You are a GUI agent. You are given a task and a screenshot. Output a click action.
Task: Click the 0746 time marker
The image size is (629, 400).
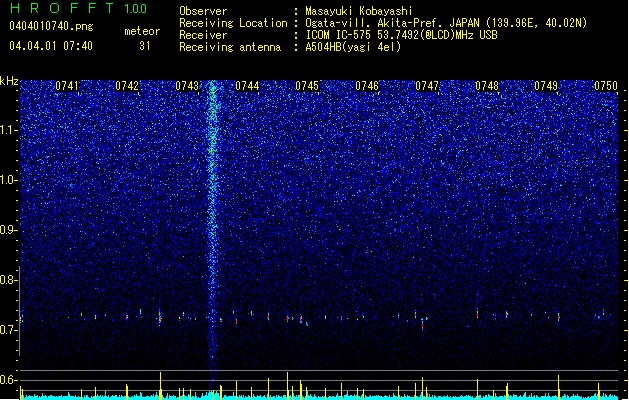(367, 86)
